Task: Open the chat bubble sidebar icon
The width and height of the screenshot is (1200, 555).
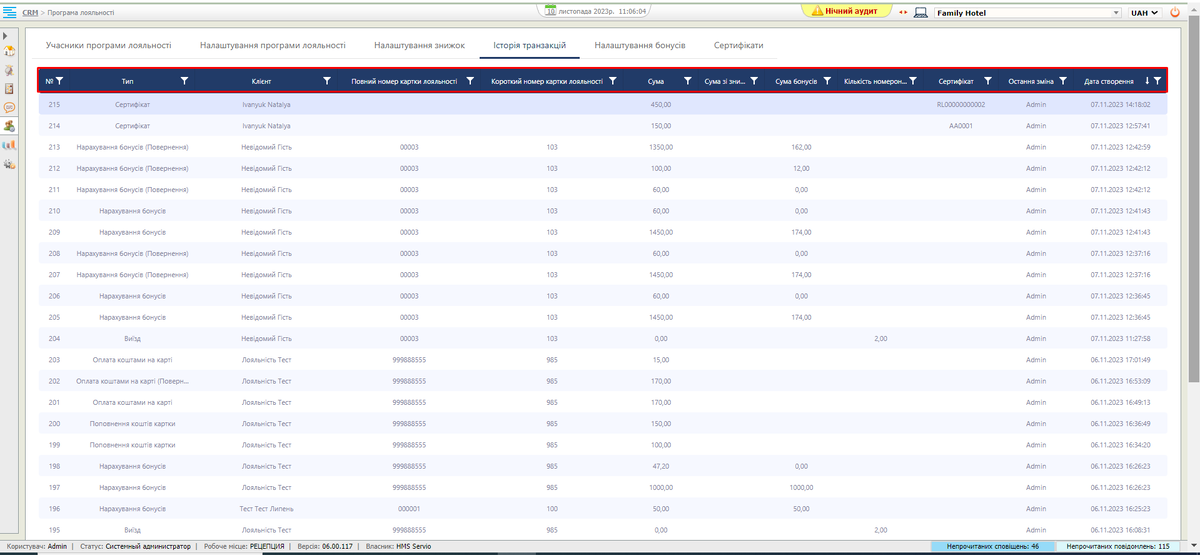Action: coord(9,107)
